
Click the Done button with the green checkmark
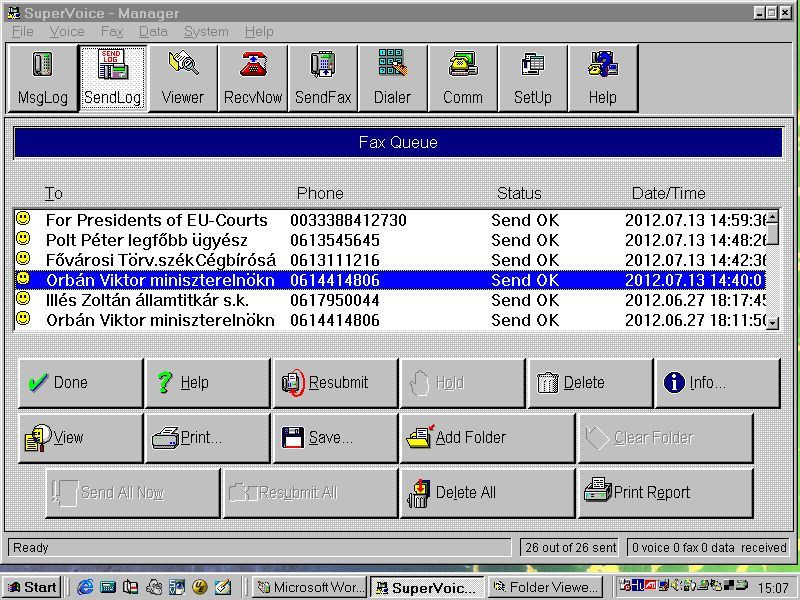click(81, 383)
